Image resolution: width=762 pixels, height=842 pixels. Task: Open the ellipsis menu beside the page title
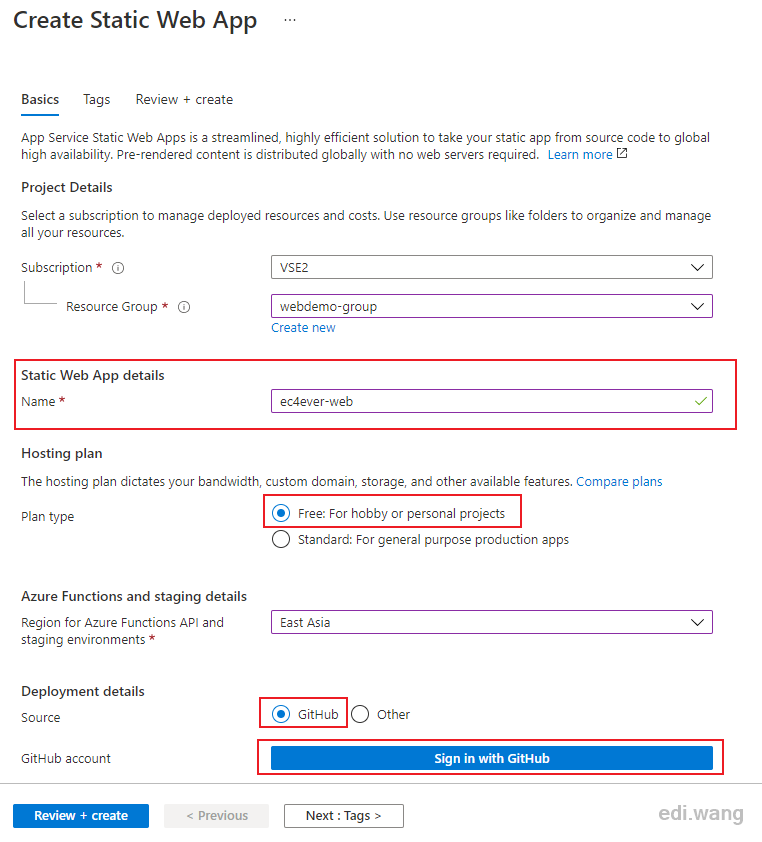point(290,20)
